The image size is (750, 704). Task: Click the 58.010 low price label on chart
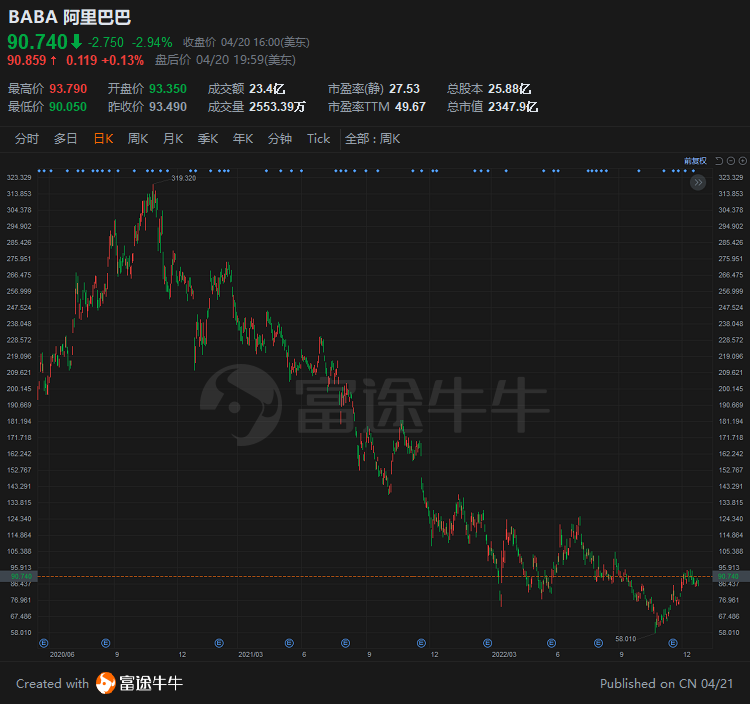pyautogui.click(x=626, y=638)
